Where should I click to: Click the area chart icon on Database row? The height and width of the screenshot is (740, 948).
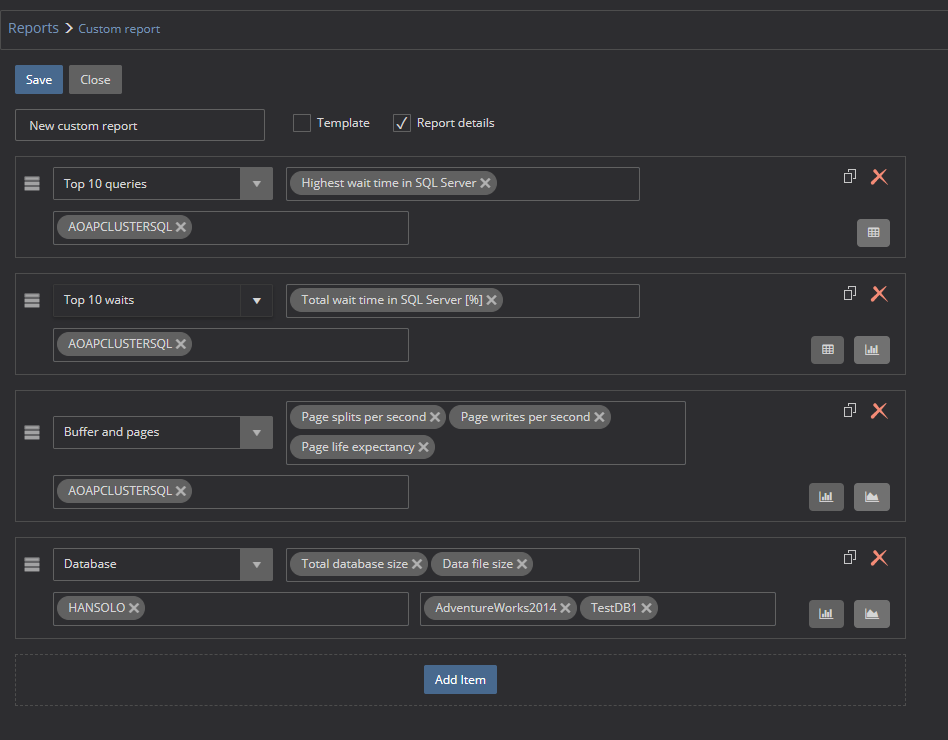coord(871,613)
